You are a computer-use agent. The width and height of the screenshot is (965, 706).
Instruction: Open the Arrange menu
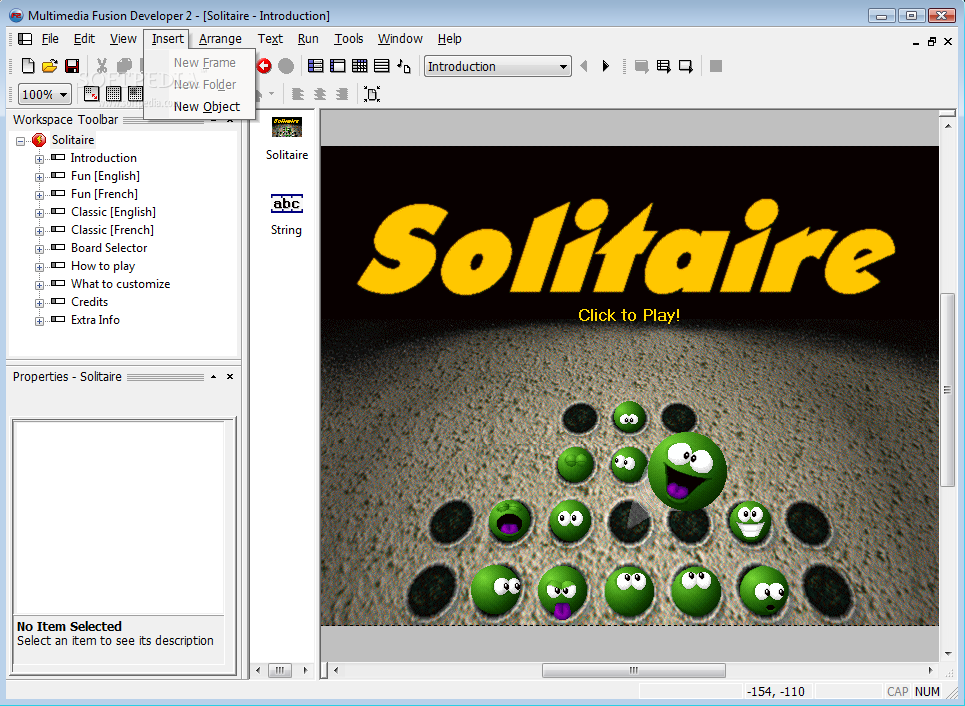pyautogui.click(x=220, y=39)
